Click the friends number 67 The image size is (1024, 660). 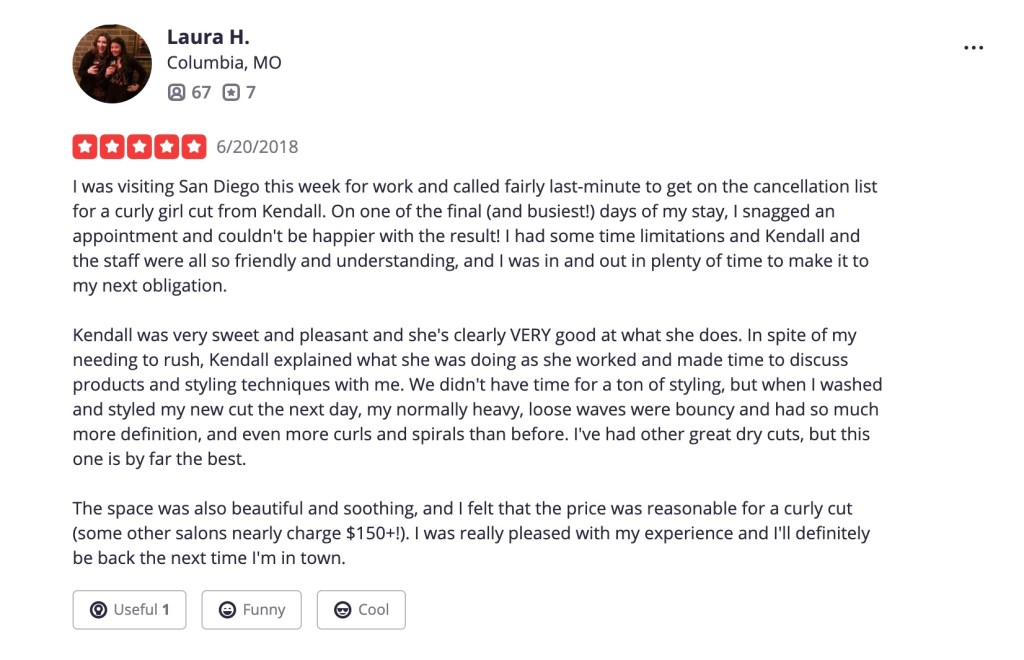(x=201, y=92)
